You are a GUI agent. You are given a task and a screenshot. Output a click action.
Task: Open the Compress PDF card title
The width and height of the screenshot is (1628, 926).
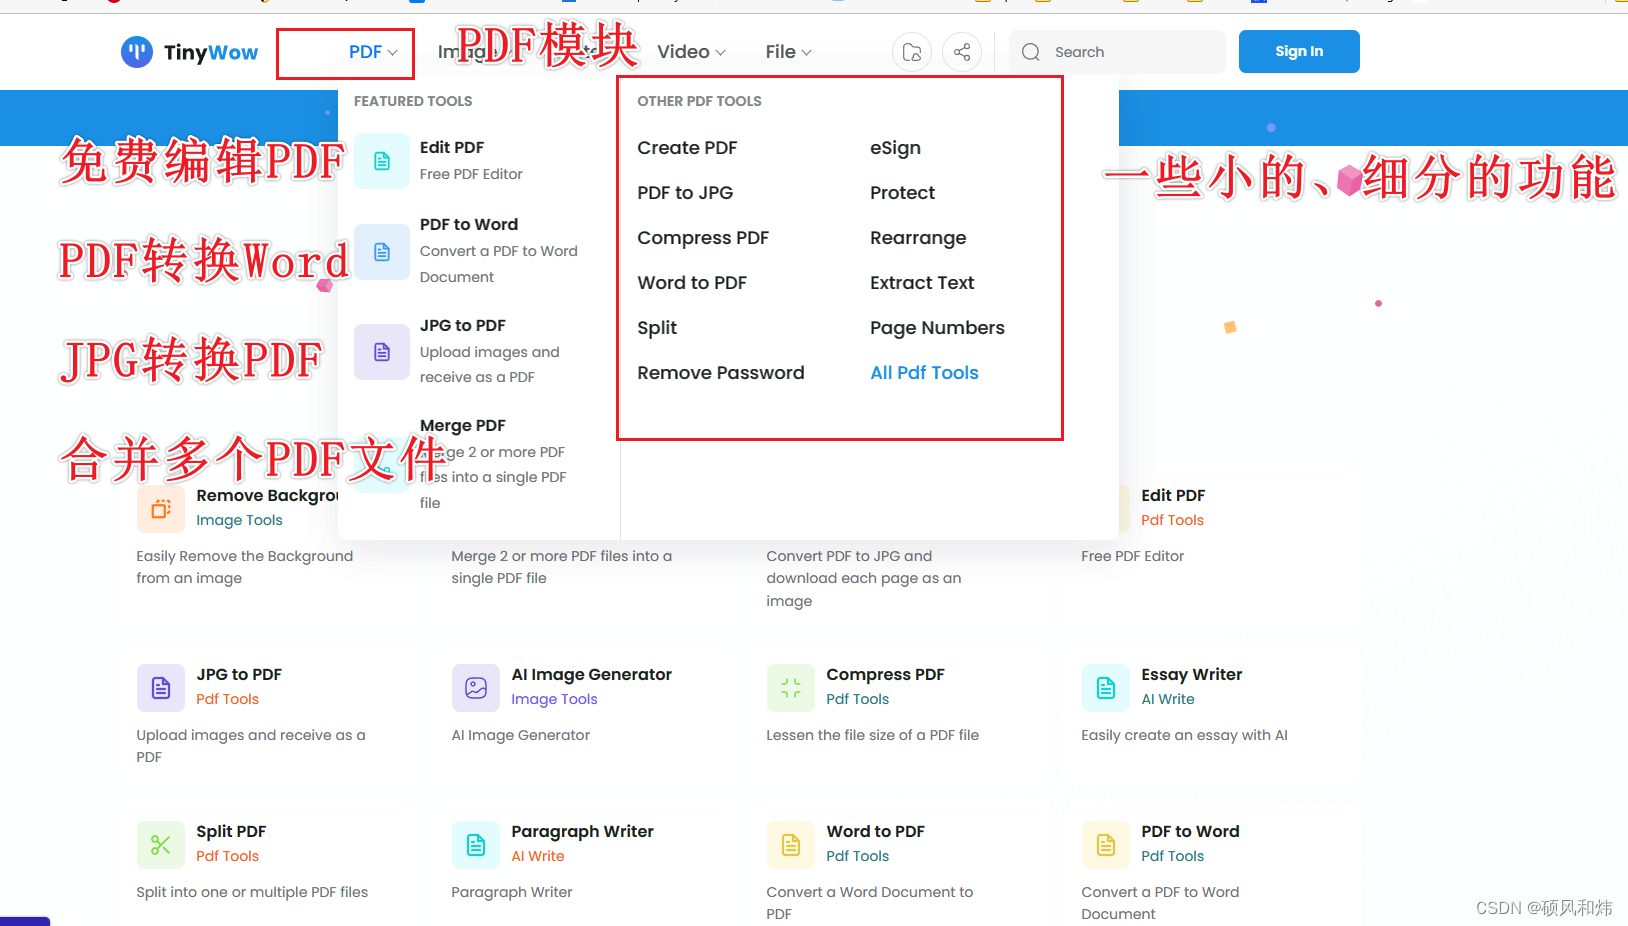click(x=885, y=675)
